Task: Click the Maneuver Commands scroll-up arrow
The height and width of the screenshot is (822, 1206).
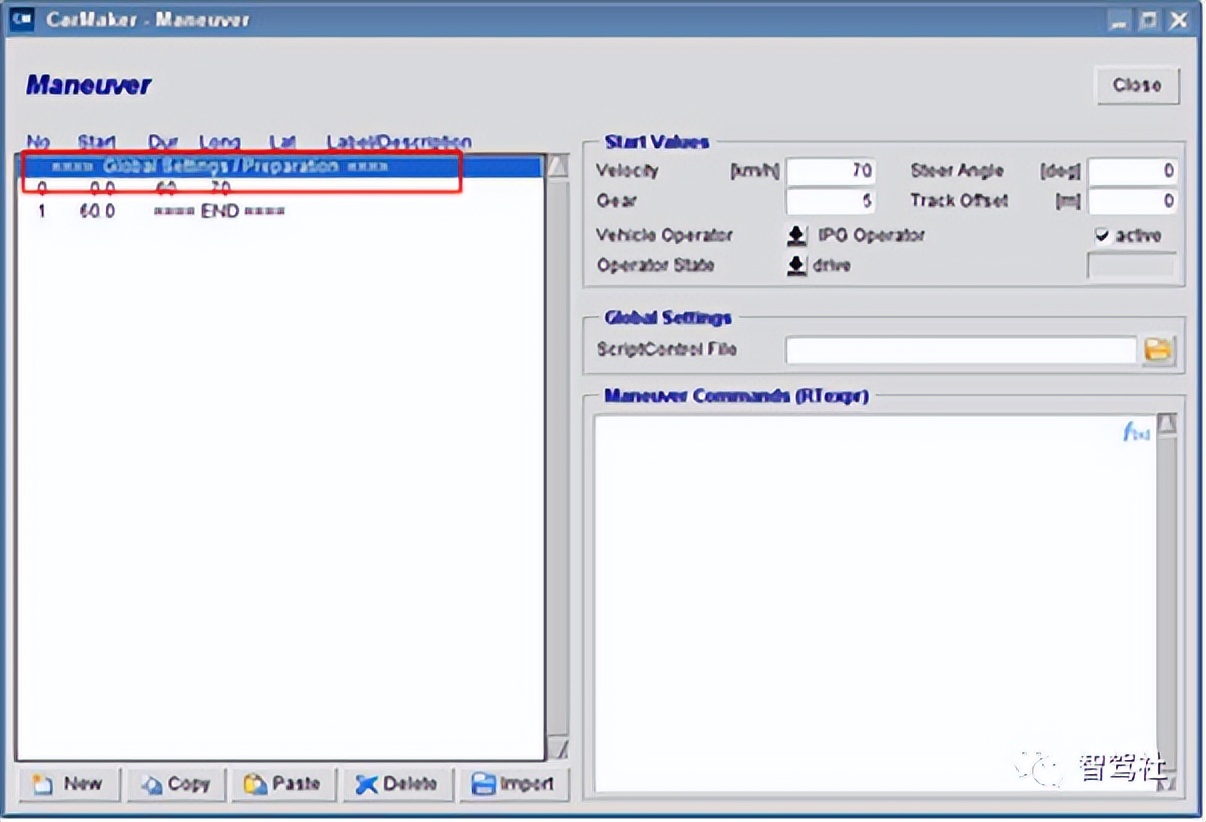Action: tap(1166, 426)
